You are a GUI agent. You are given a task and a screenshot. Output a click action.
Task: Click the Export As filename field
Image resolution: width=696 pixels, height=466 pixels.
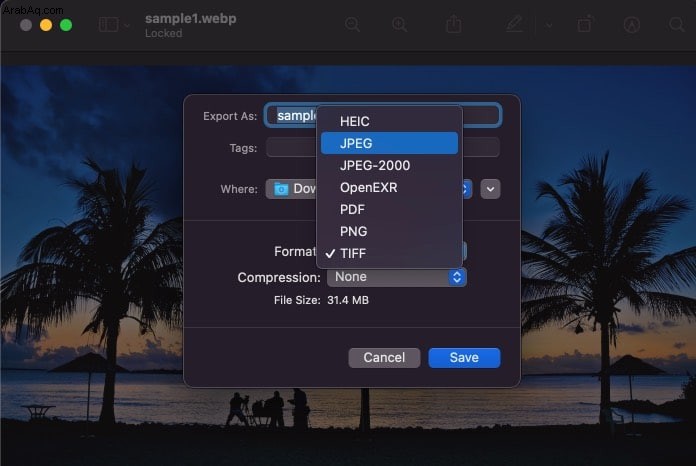pos(383,115)
